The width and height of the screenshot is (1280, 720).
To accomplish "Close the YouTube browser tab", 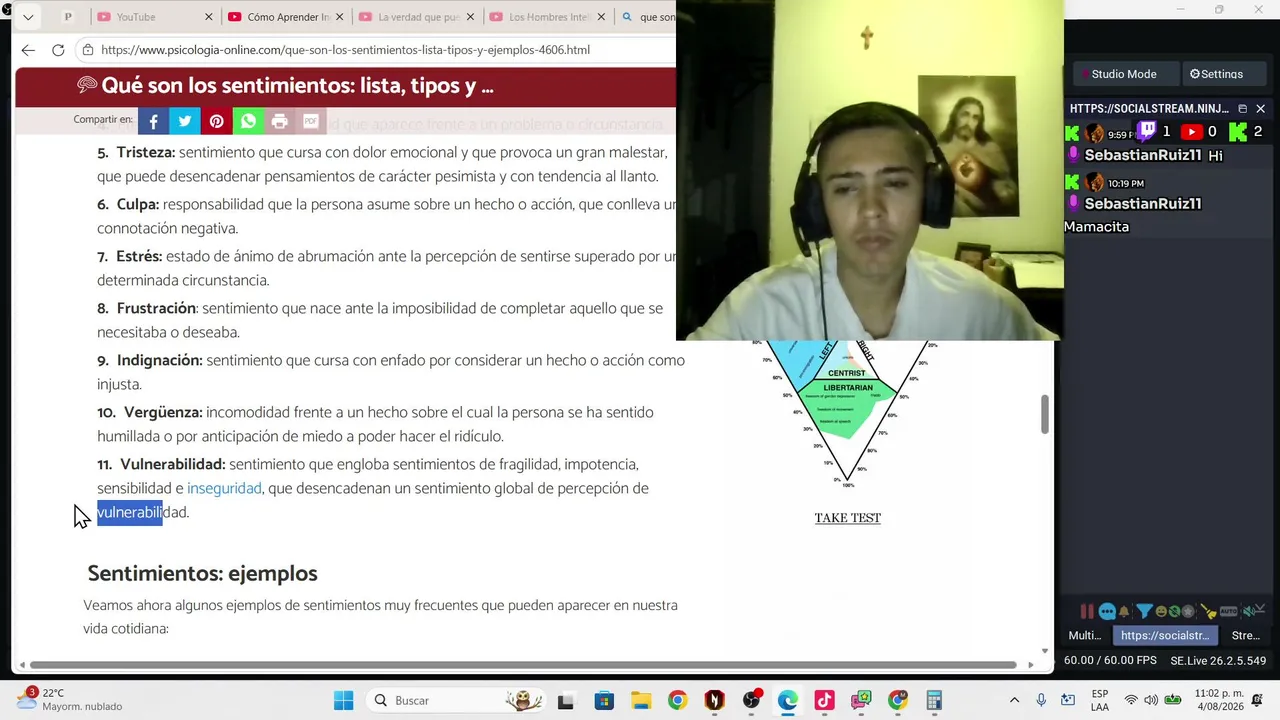I will pos(209,17).
